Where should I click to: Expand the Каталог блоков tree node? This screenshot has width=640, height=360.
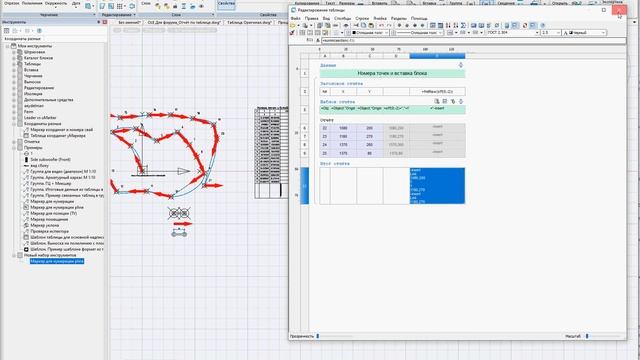pyautogui.click(x=14, y=58)
